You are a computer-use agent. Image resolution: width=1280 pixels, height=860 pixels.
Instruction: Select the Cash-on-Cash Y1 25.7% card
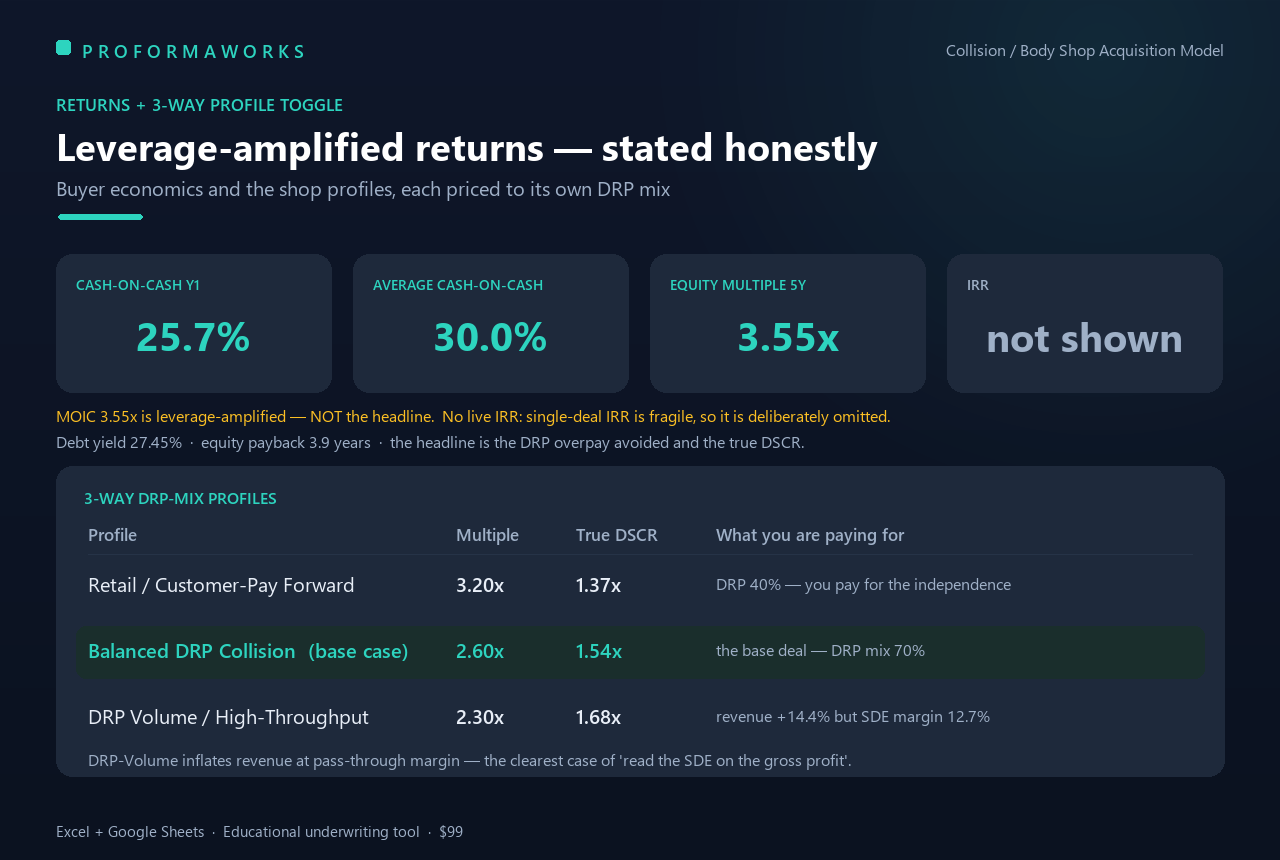pyautogui.click(x=194, y=323)
